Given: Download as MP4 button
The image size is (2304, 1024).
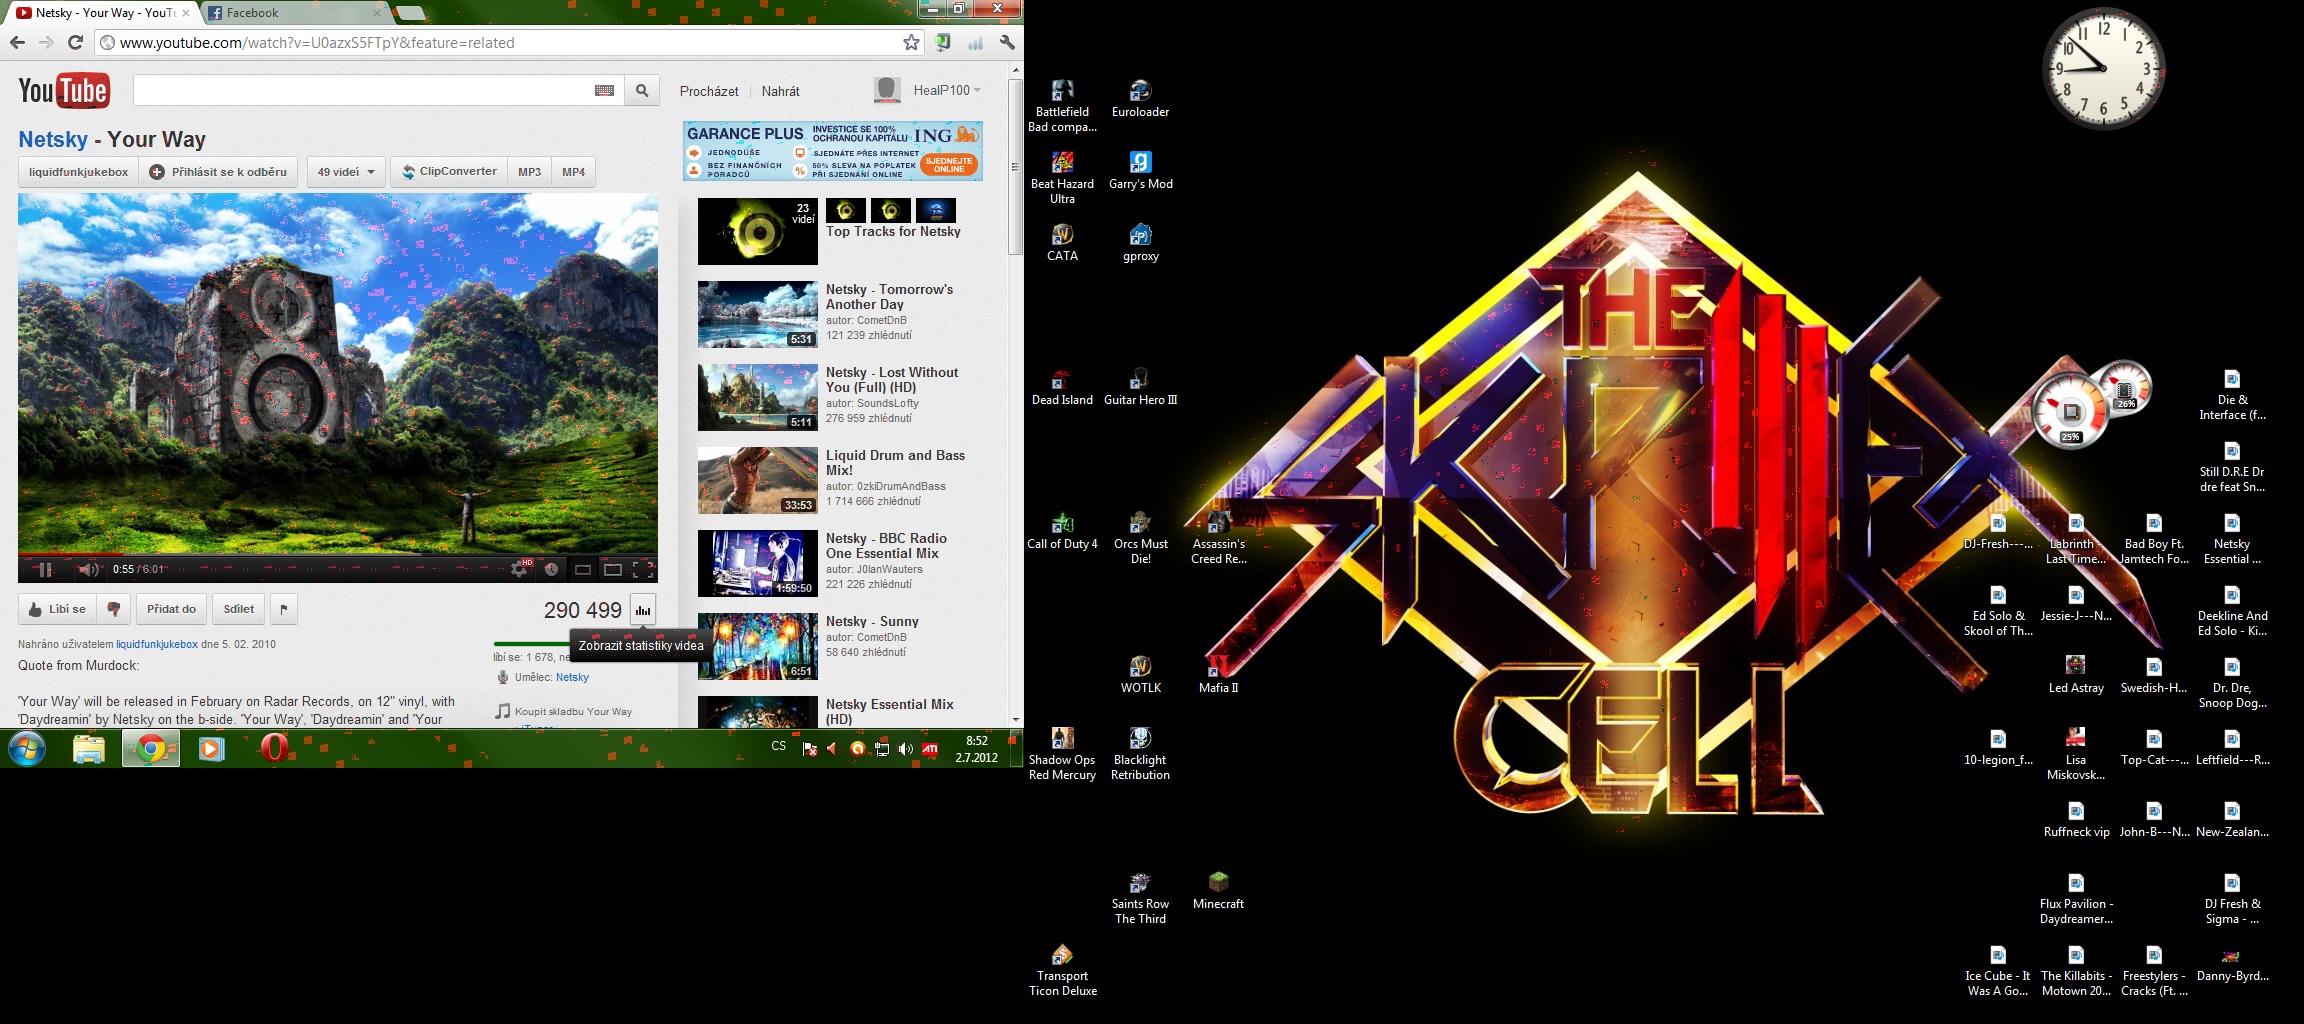Looking at the screenshot, I should tap(573, 172).
